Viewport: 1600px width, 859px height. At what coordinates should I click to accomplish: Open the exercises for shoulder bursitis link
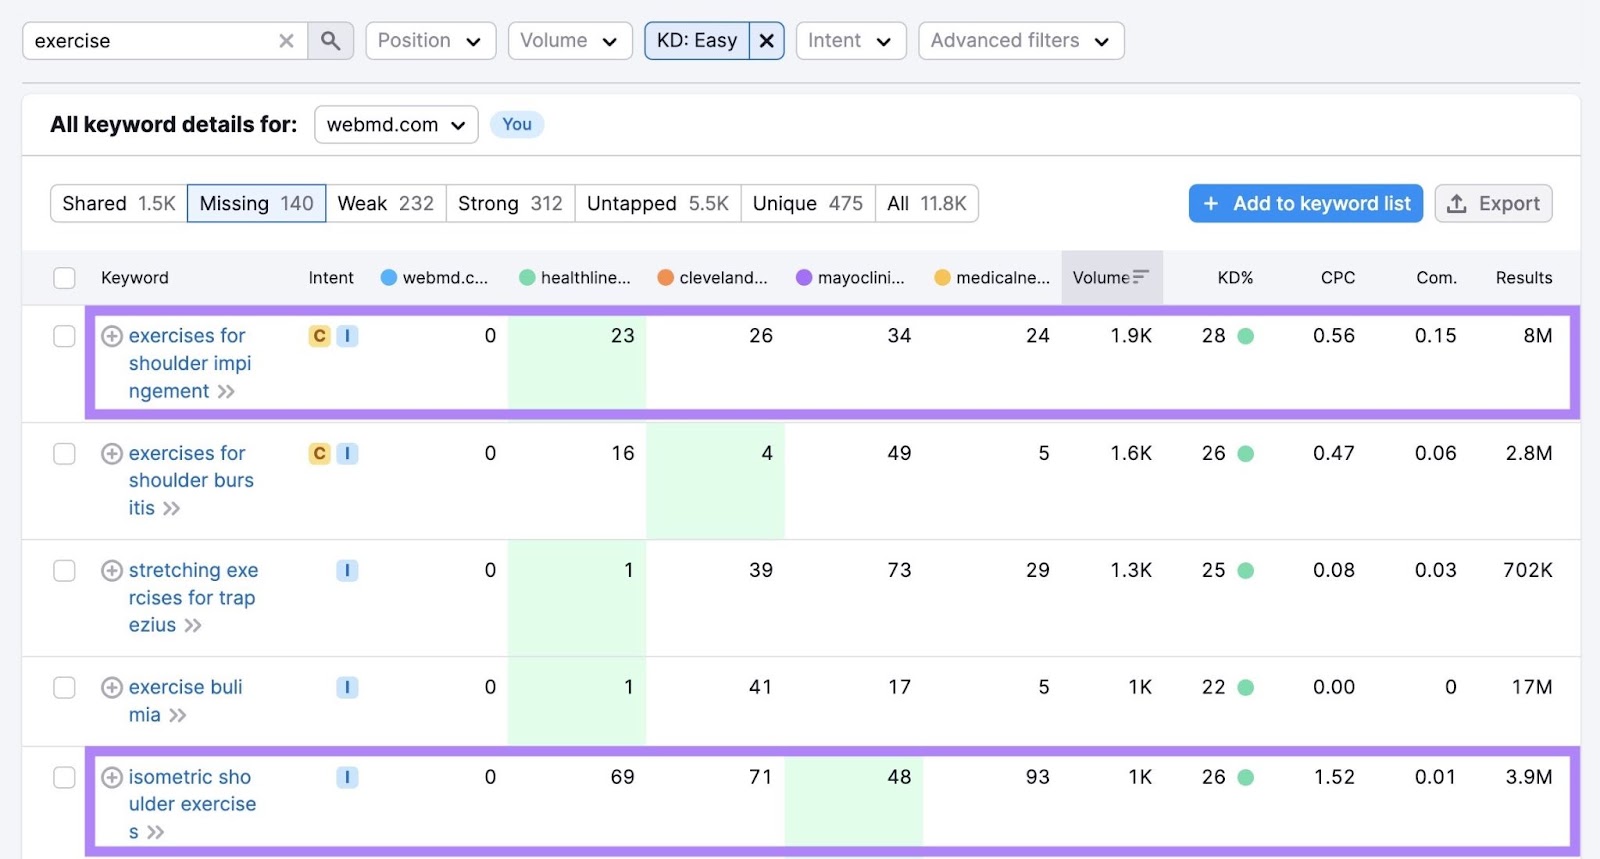point(190,480)
